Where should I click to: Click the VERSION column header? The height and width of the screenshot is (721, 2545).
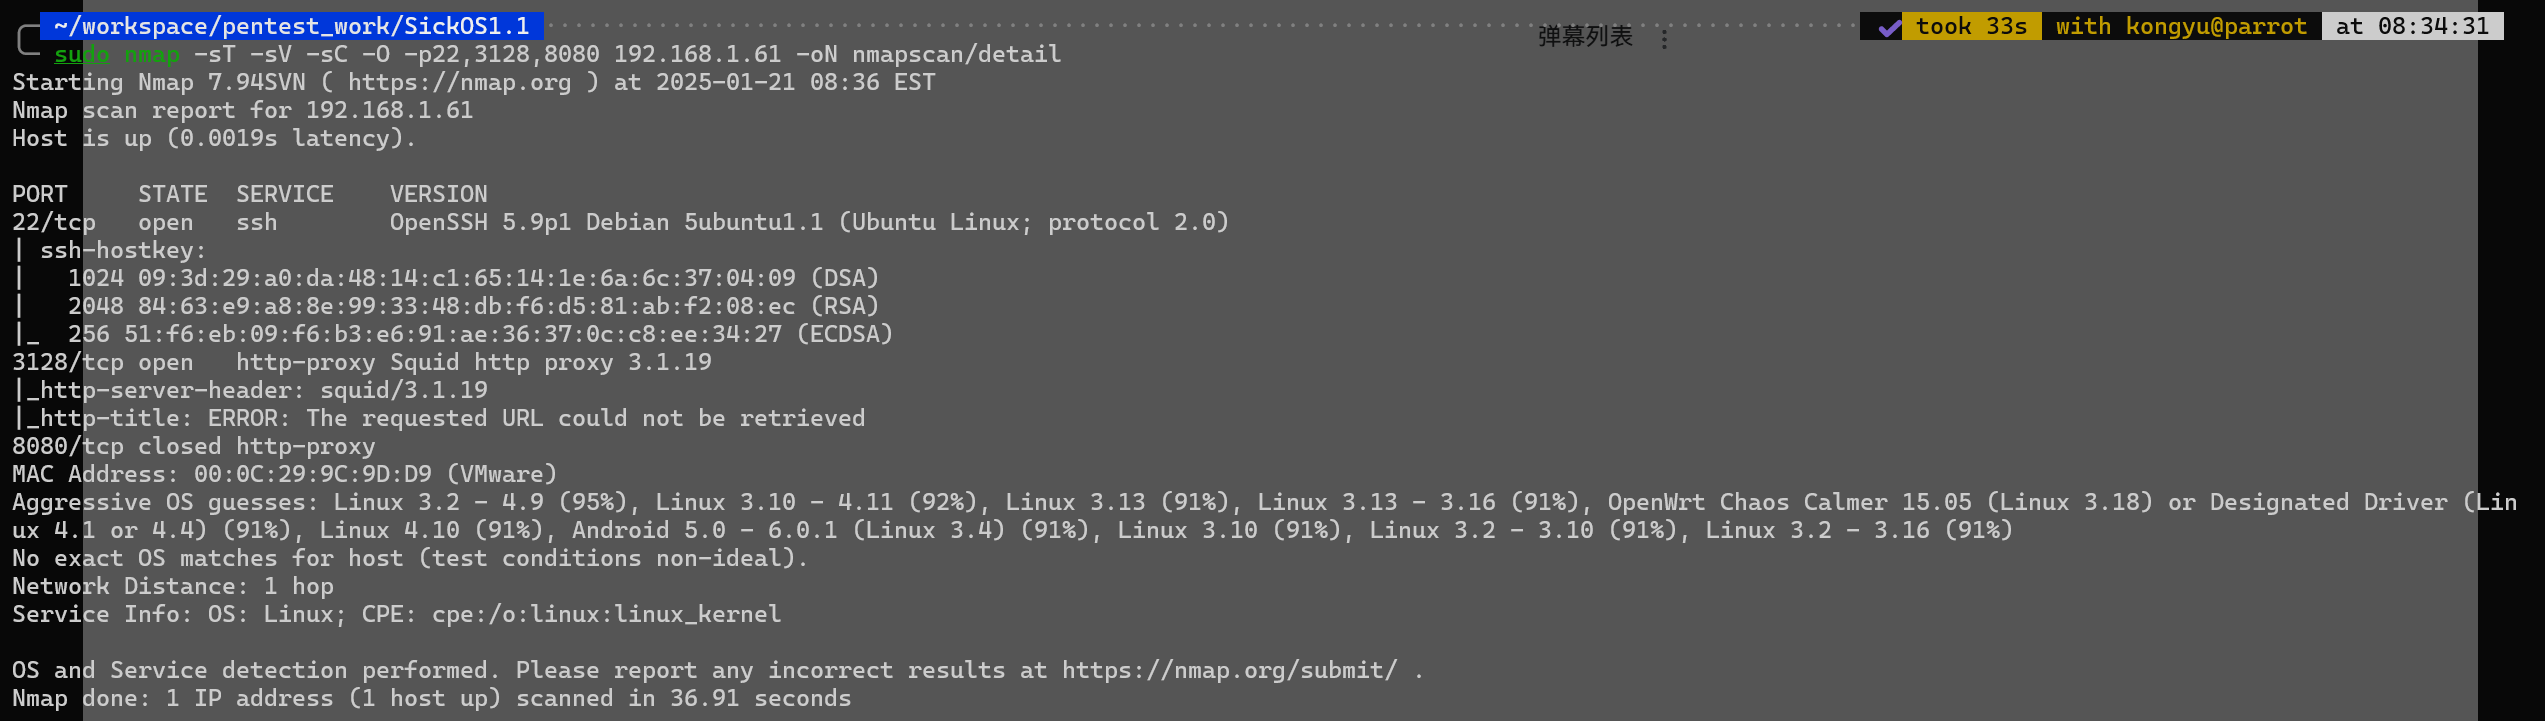pos(438,194)
